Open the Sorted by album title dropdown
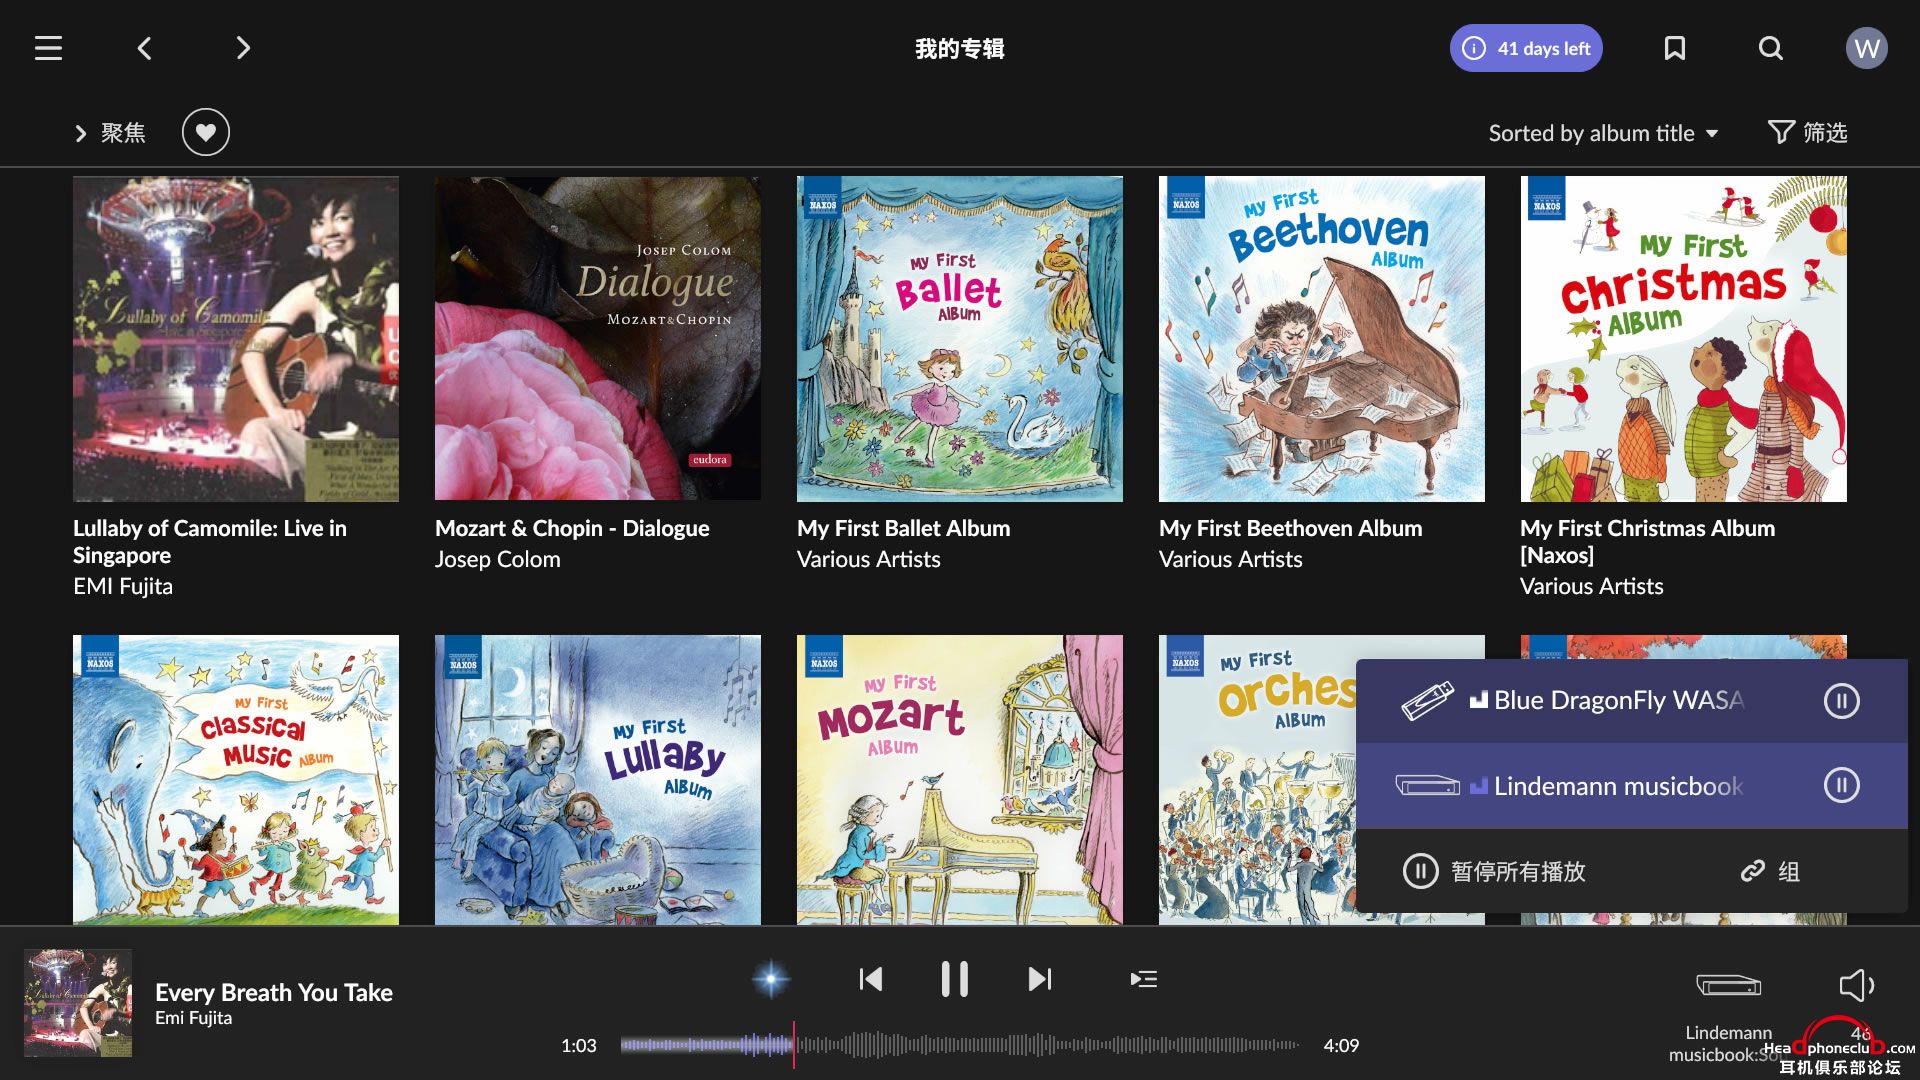Image resolution: width=1920 pixels, height=1080 pixels. (x=1603, y=133)
